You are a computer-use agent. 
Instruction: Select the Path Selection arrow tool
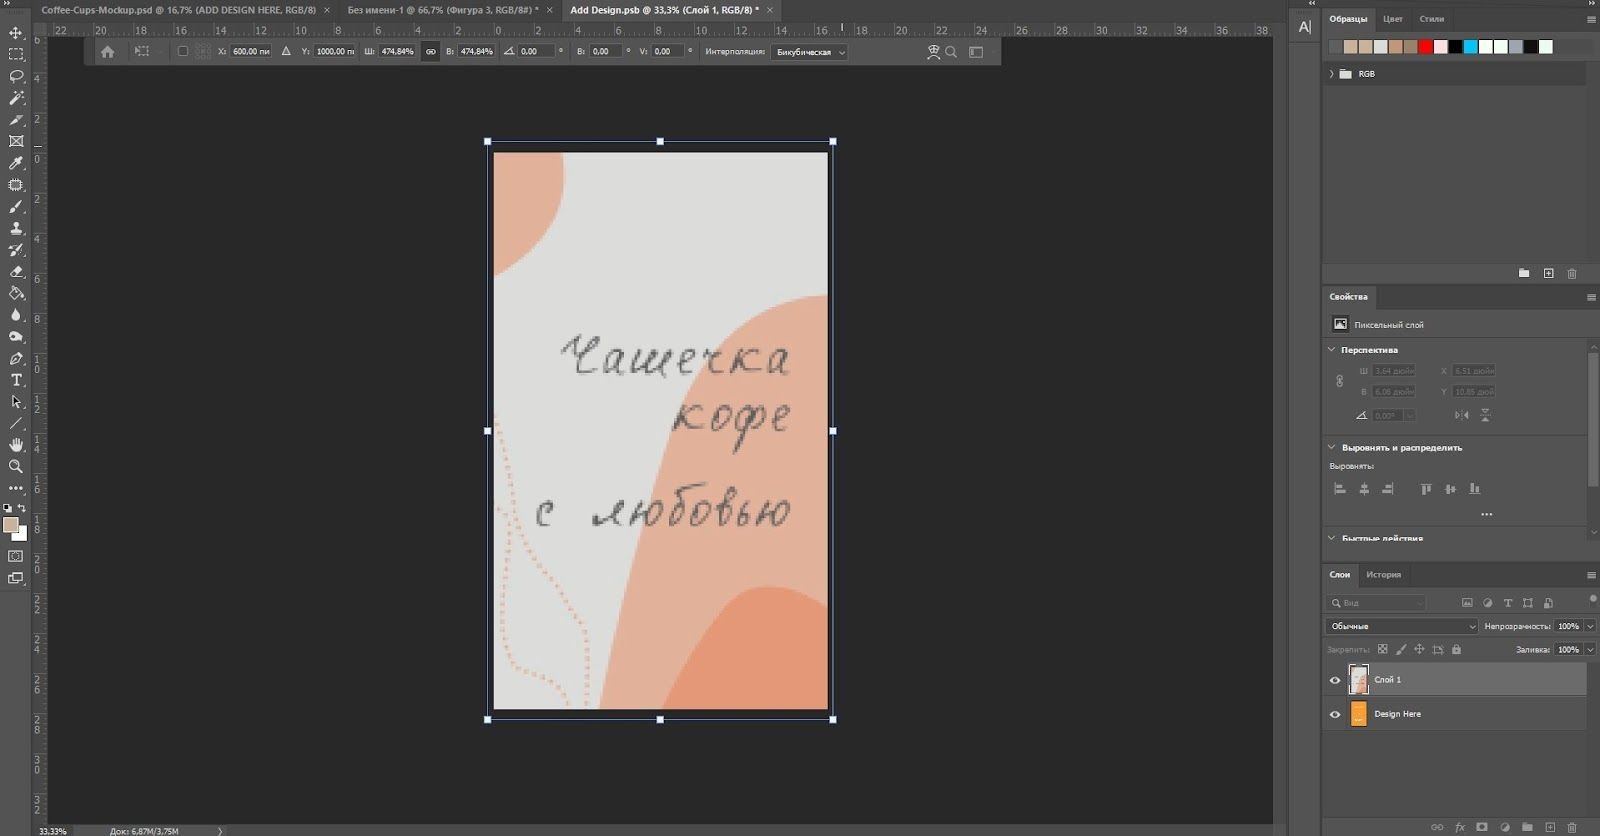click(x=16, y=401)
